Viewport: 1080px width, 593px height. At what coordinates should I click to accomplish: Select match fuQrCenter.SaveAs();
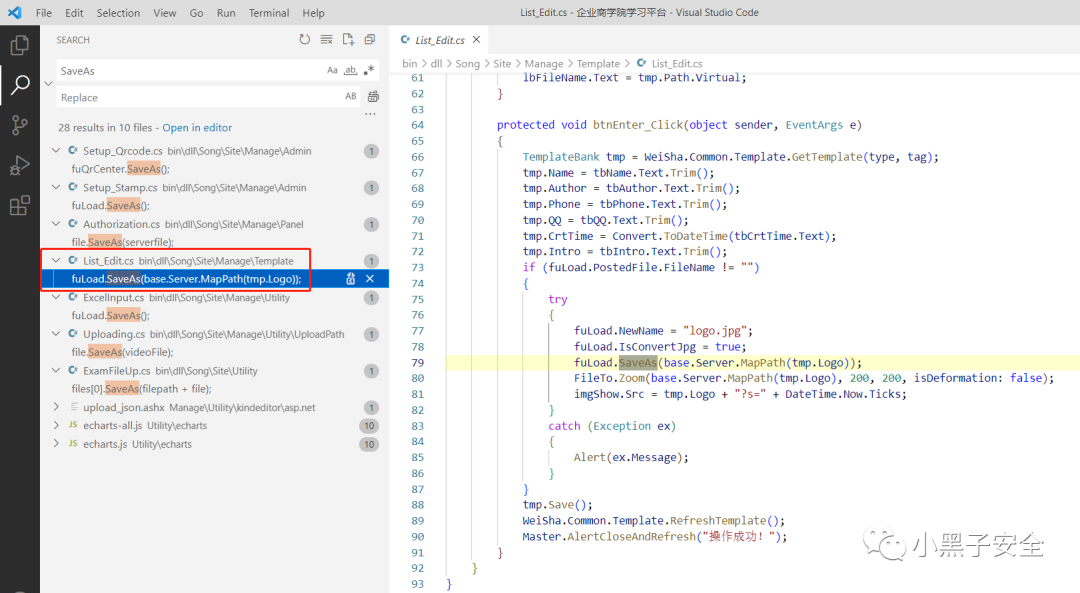tap(121, 169)
